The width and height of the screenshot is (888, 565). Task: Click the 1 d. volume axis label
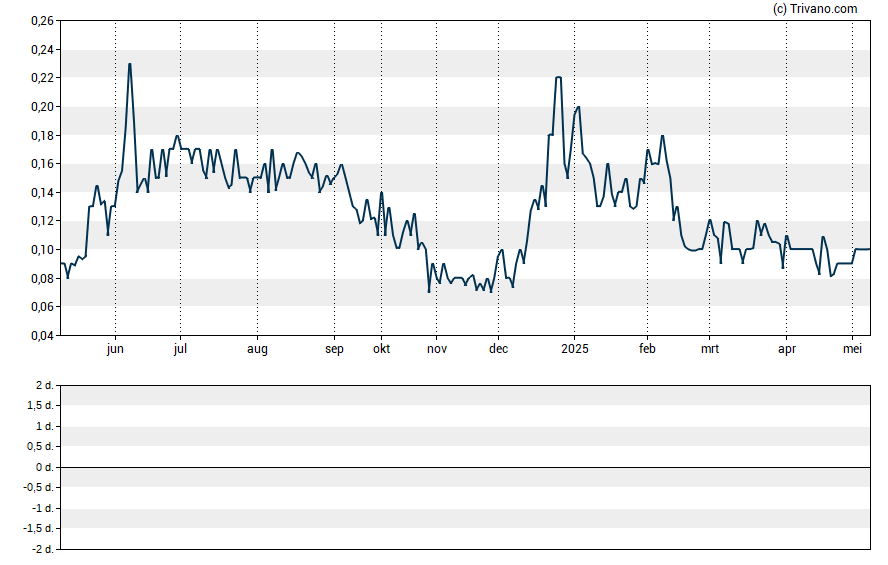pos(45,426)
